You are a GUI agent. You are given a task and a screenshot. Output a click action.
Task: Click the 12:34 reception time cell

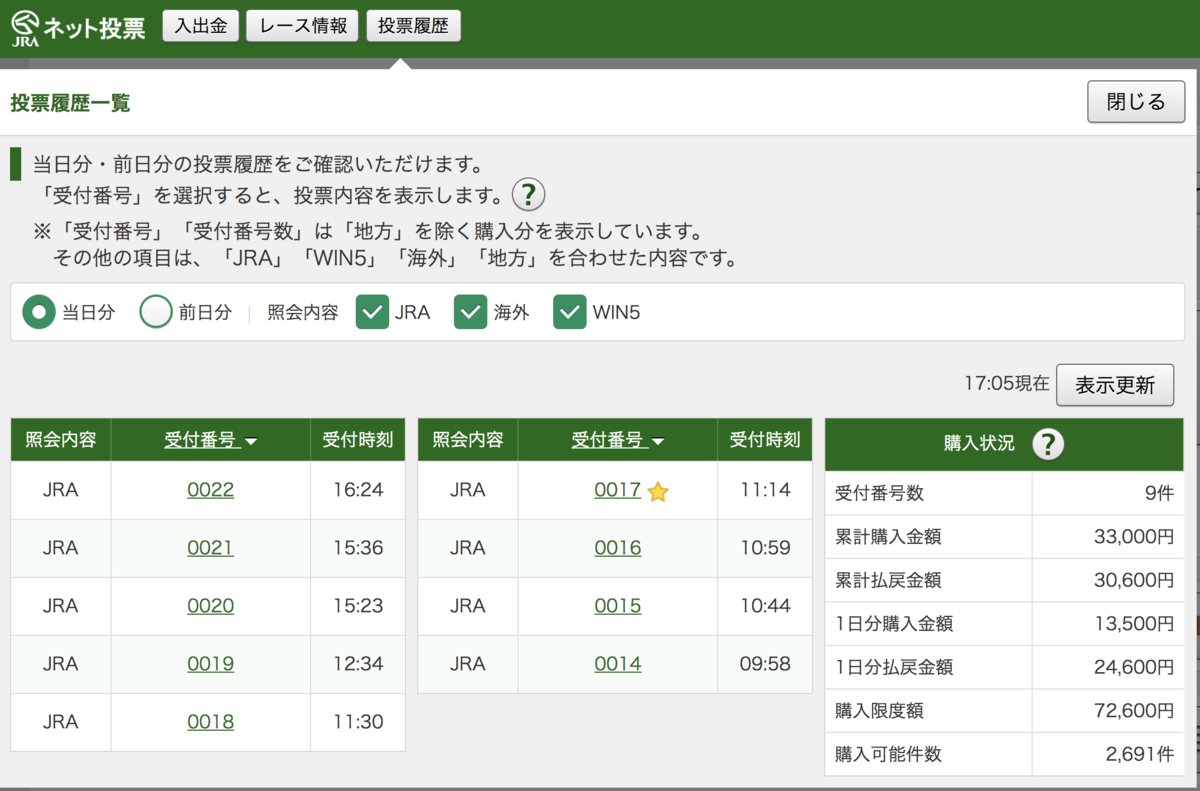click(x=358, y=664)
